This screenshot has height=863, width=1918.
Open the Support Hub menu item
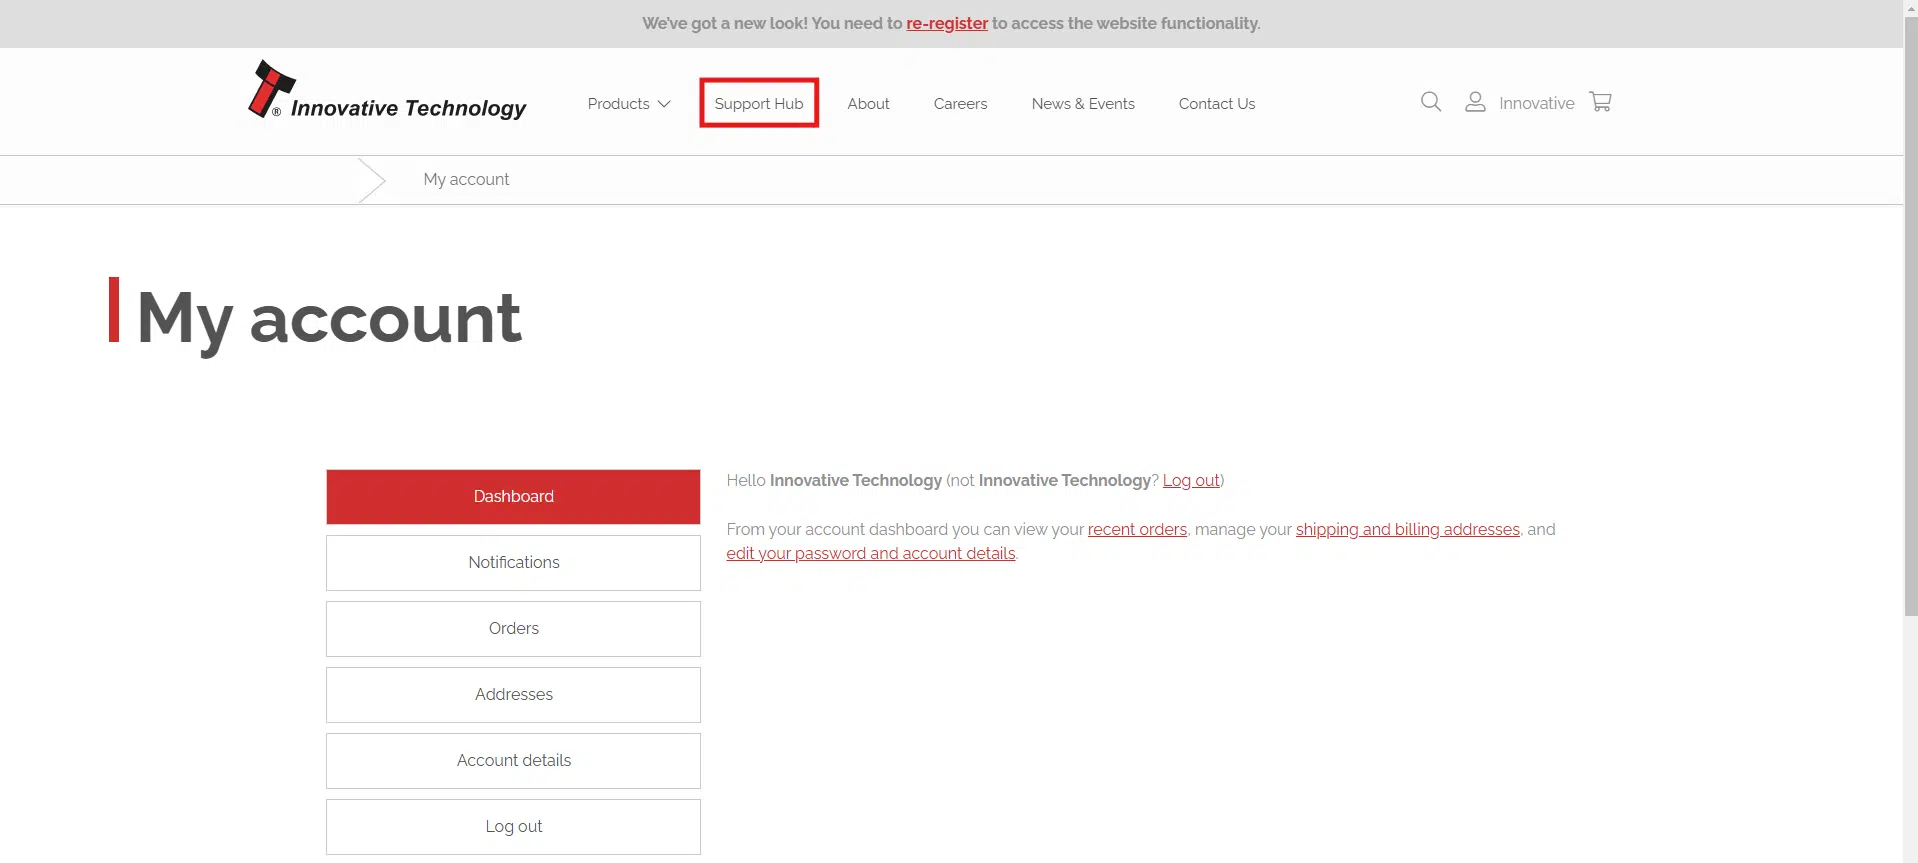758,104
